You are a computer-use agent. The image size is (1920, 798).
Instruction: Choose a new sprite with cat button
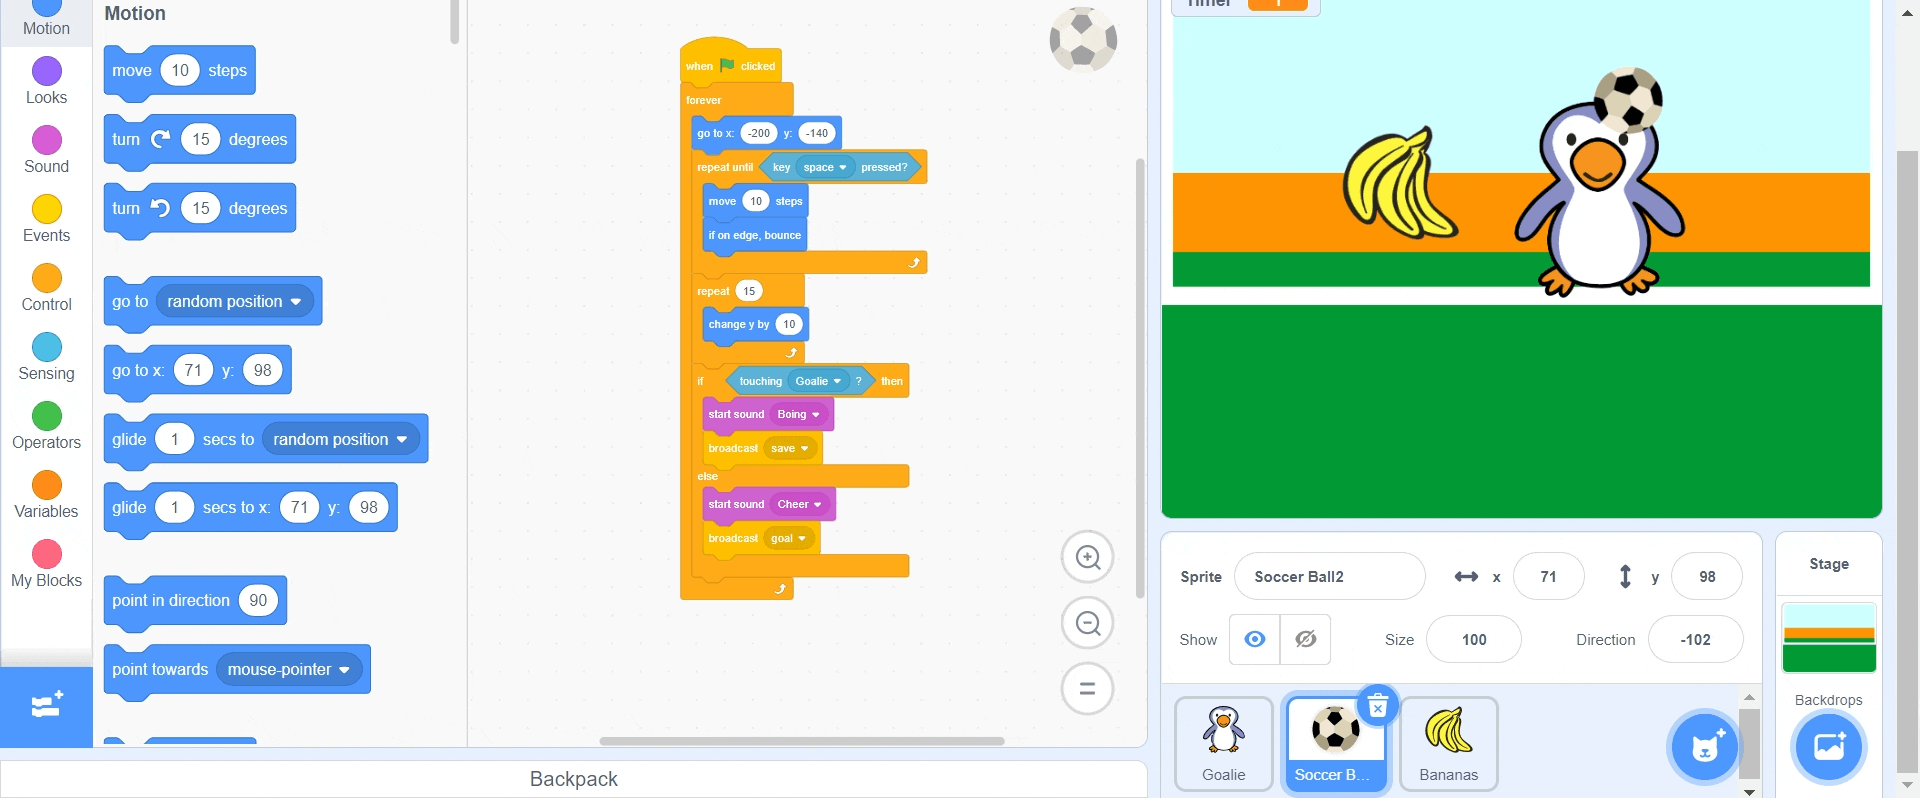pyautogui.click(x=1705, y=746)
